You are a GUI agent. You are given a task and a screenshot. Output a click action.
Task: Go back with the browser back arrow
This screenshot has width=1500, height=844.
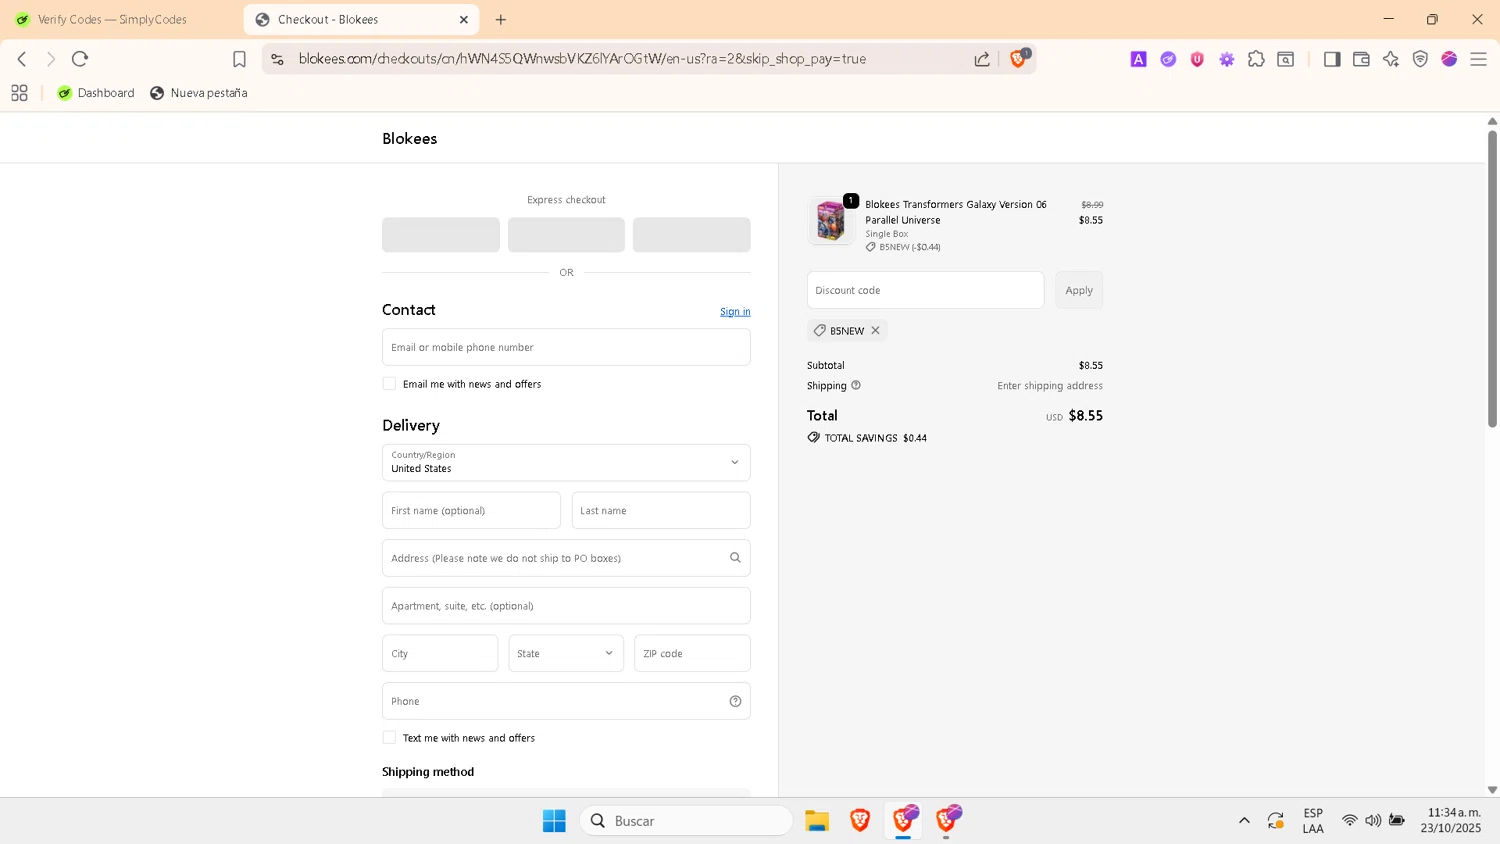[x=22, y=59]
